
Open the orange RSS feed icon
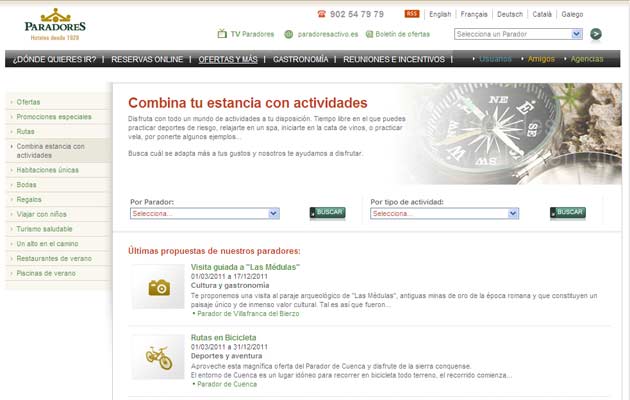(412, 14)
